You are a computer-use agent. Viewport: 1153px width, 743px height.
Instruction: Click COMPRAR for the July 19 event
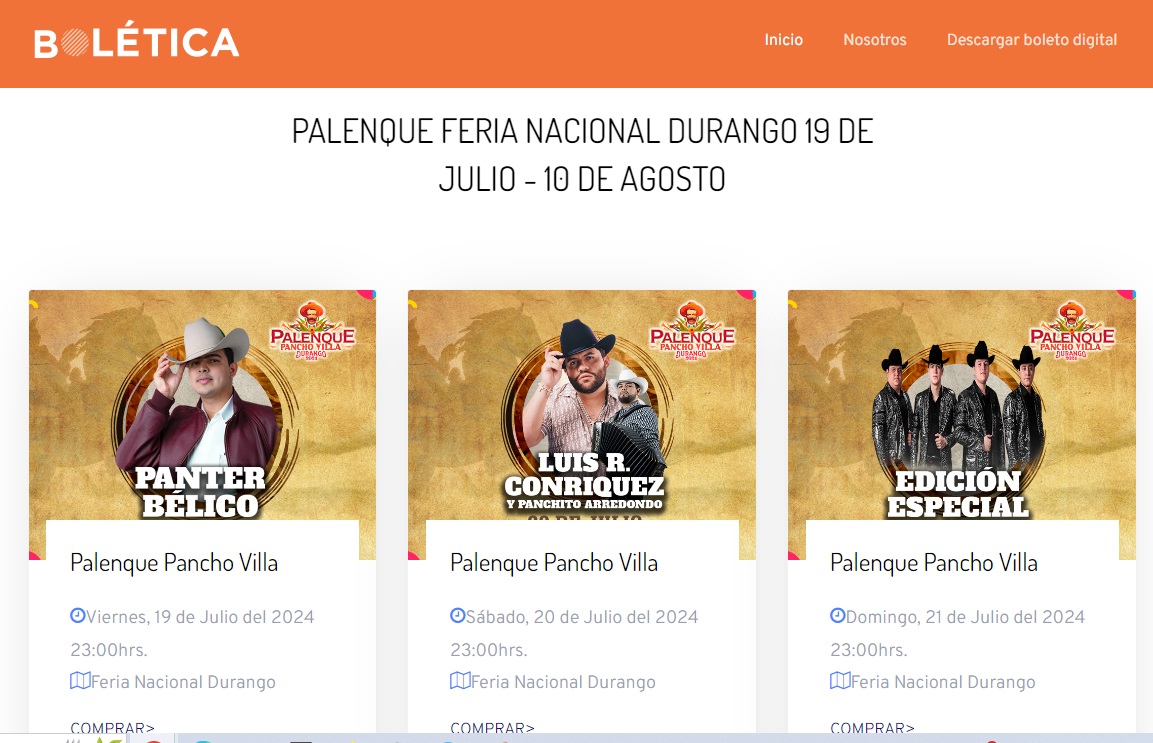(x=113, y=727)
